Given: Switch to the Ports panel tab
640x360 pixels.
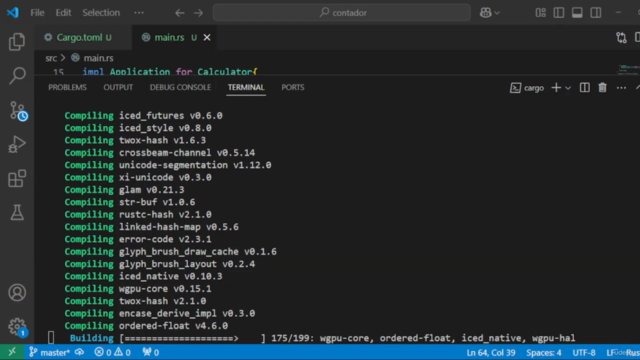Looking at the screenshot, I should point(293,87).
